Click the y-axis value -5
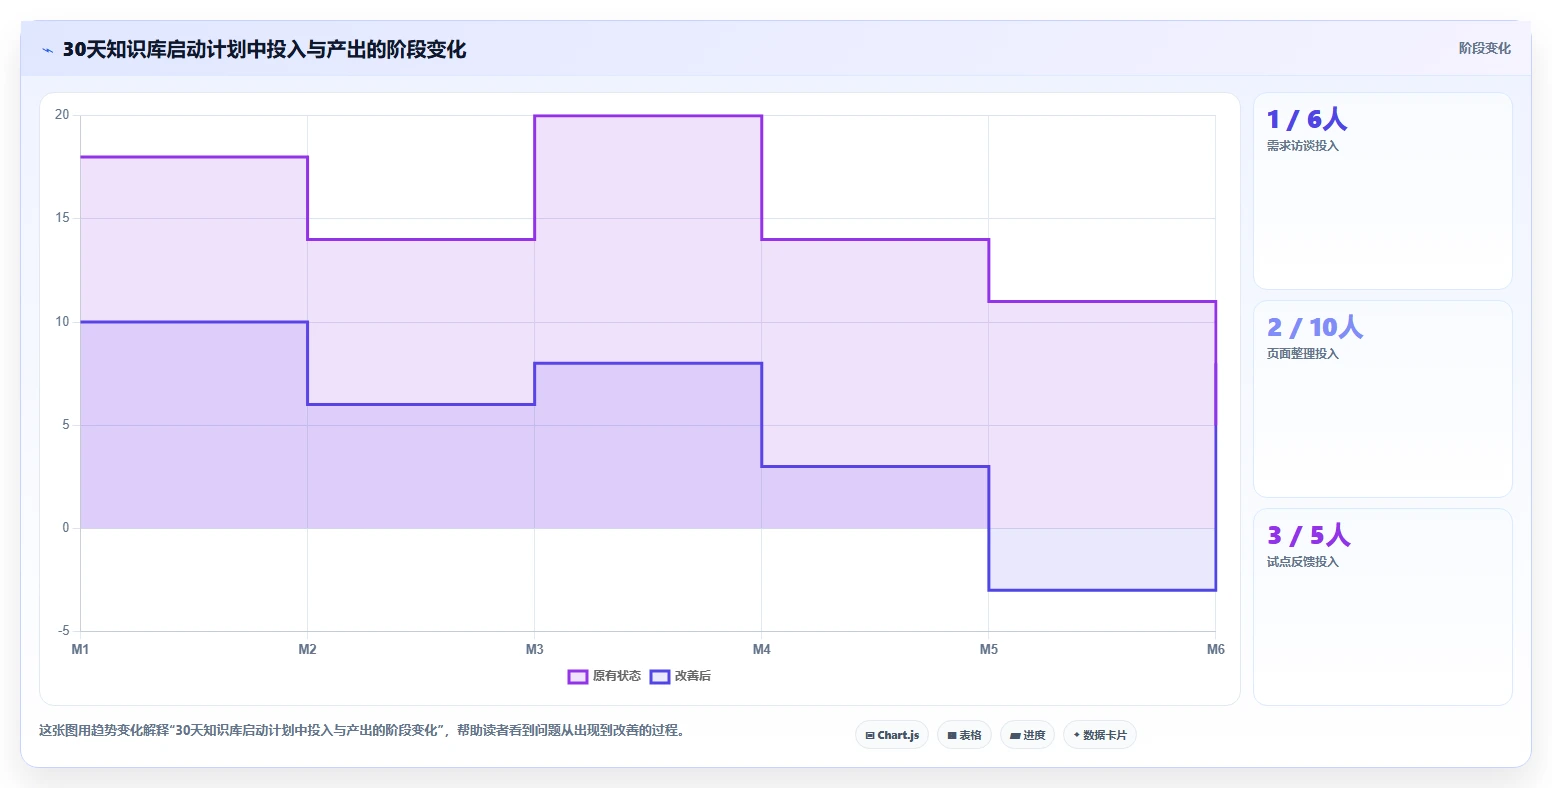 pos(63,631)
